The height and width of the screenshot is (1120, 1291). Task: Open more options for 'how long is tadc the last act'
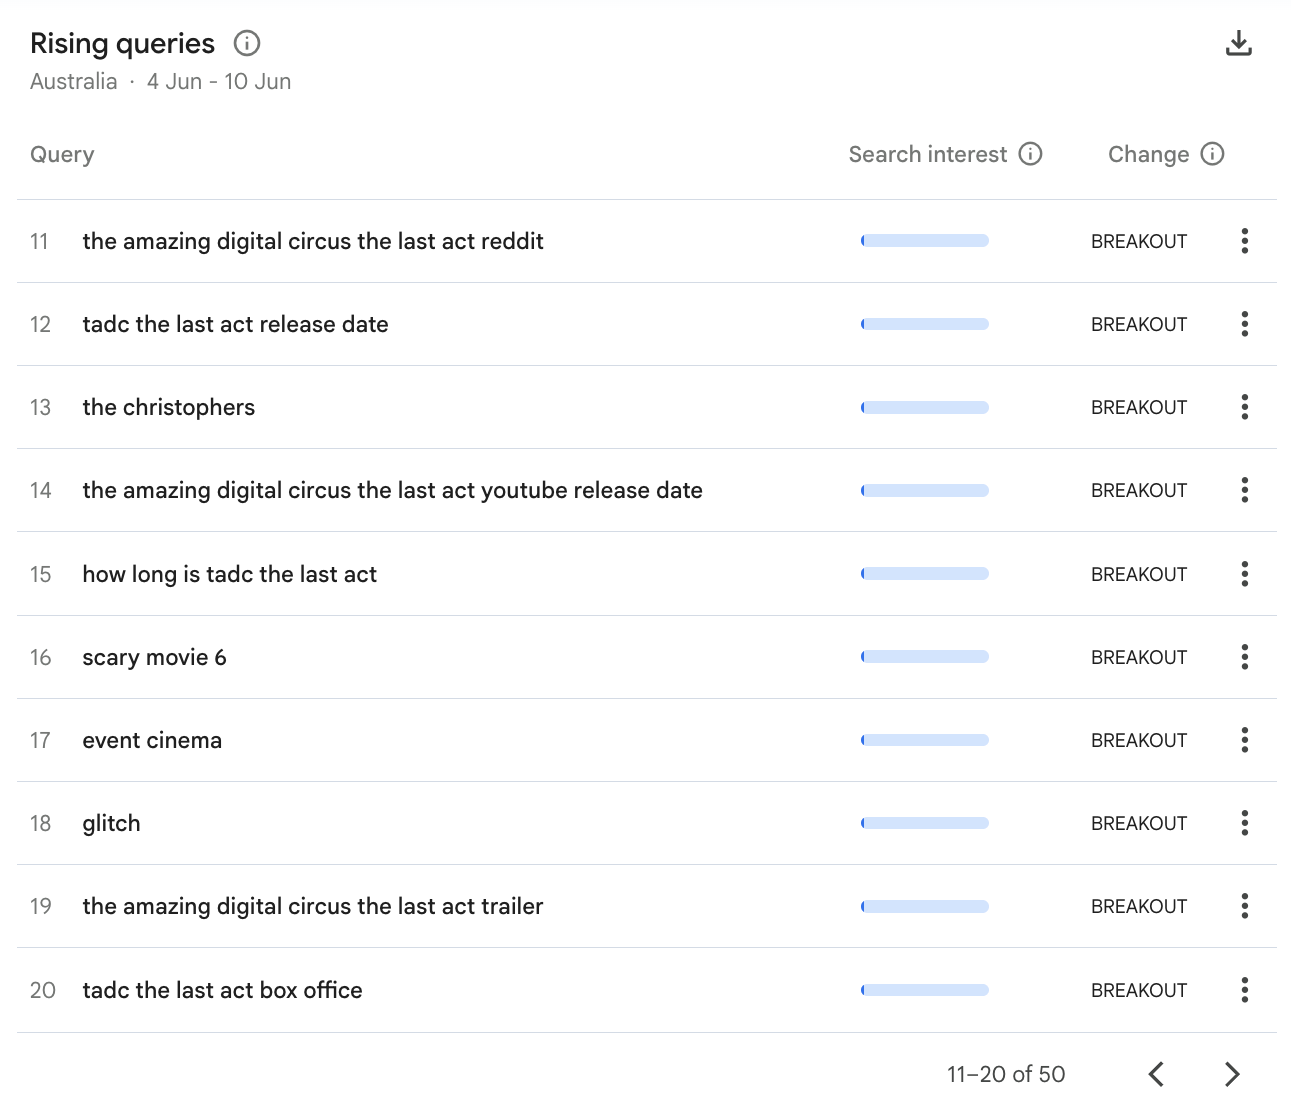click(x=1244, y=574)
